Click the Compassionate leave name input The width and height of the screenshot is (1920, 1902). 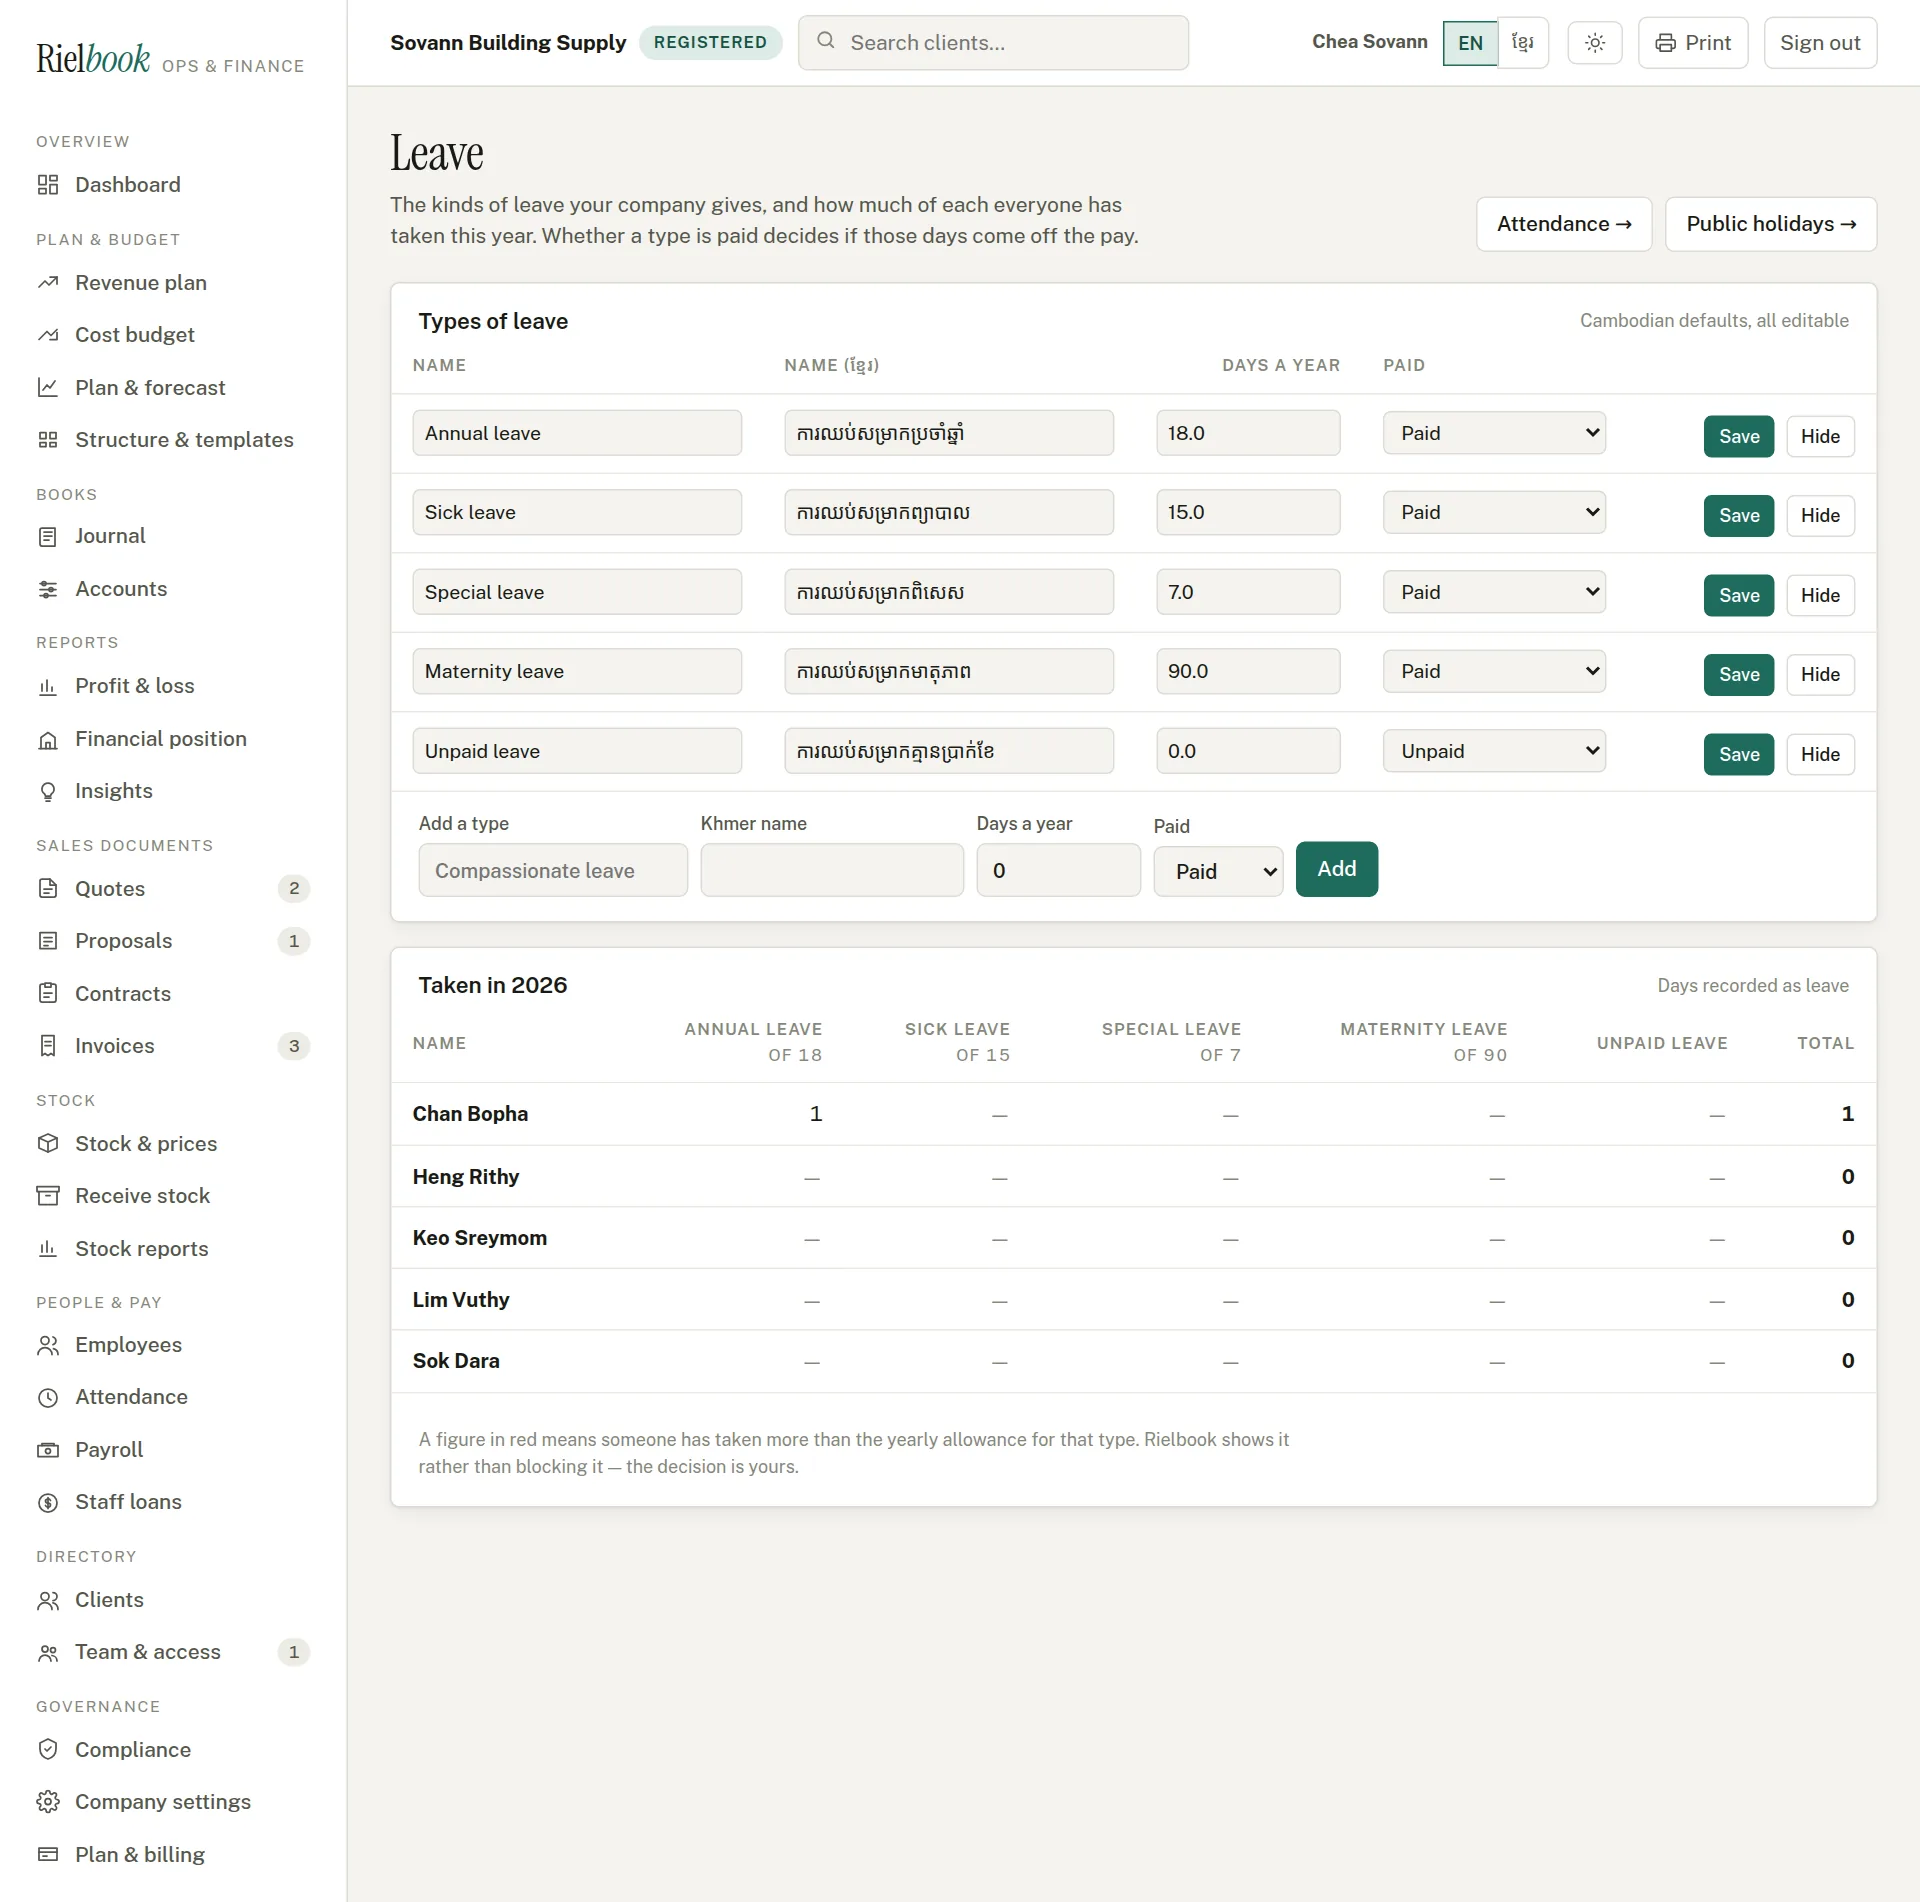pos(553,870)
